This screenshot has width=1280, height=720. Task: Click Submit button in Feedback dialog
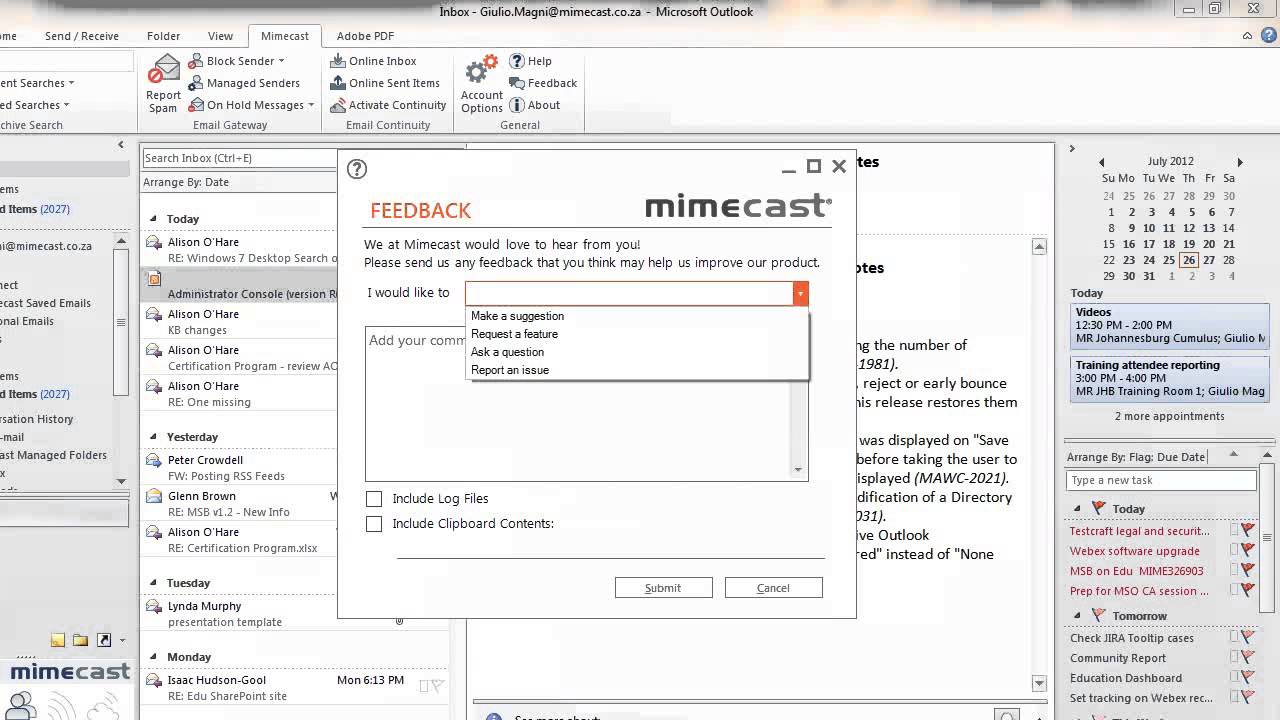[x=663, y=588]
